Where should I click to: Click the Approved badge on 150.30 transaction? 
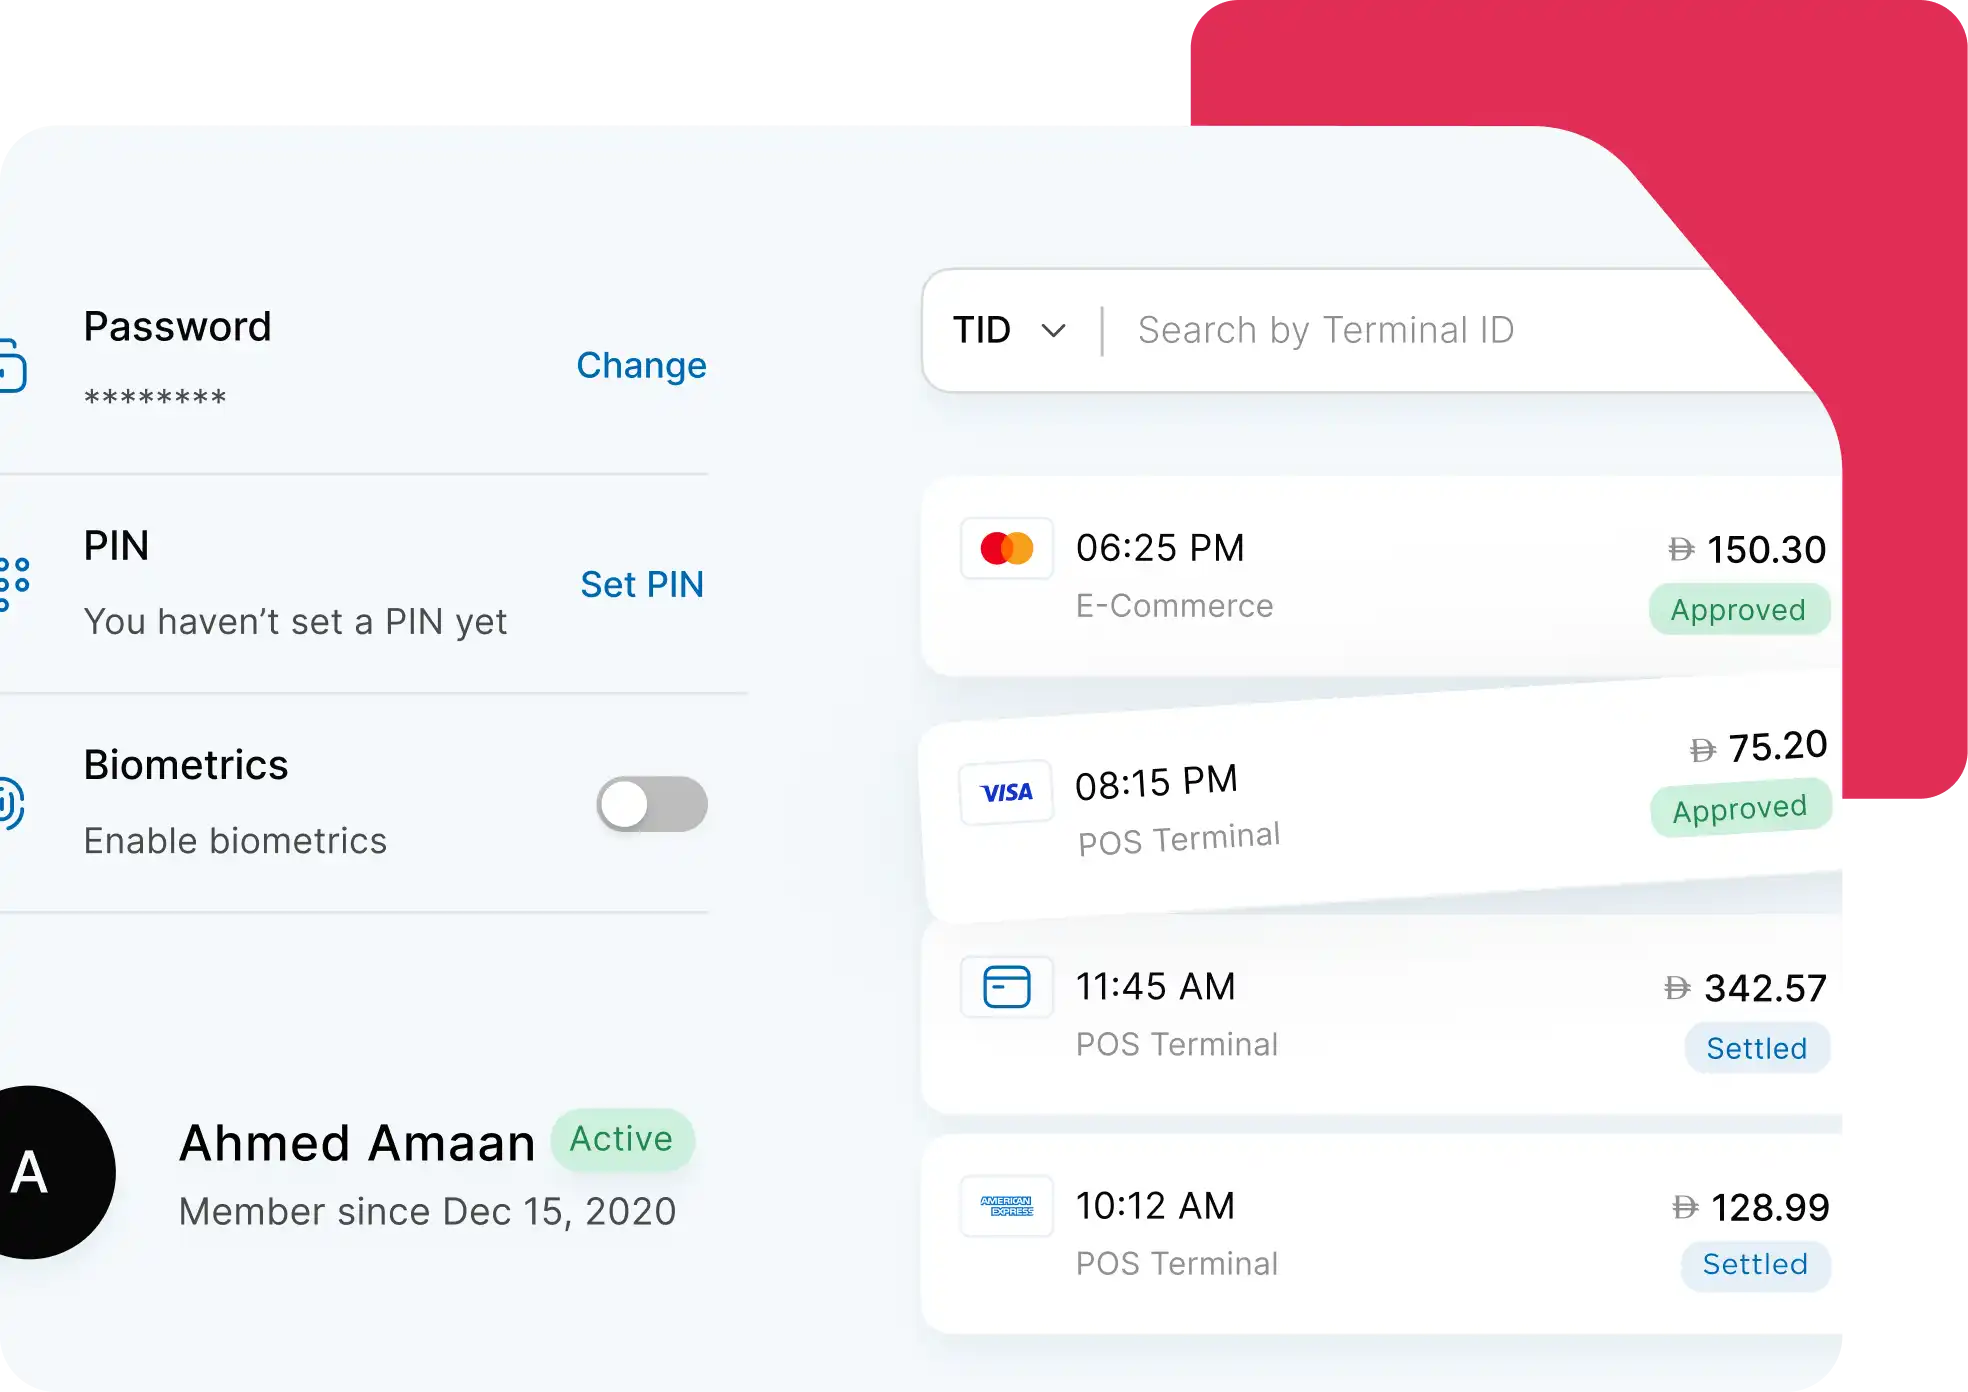pos(1738,610)
